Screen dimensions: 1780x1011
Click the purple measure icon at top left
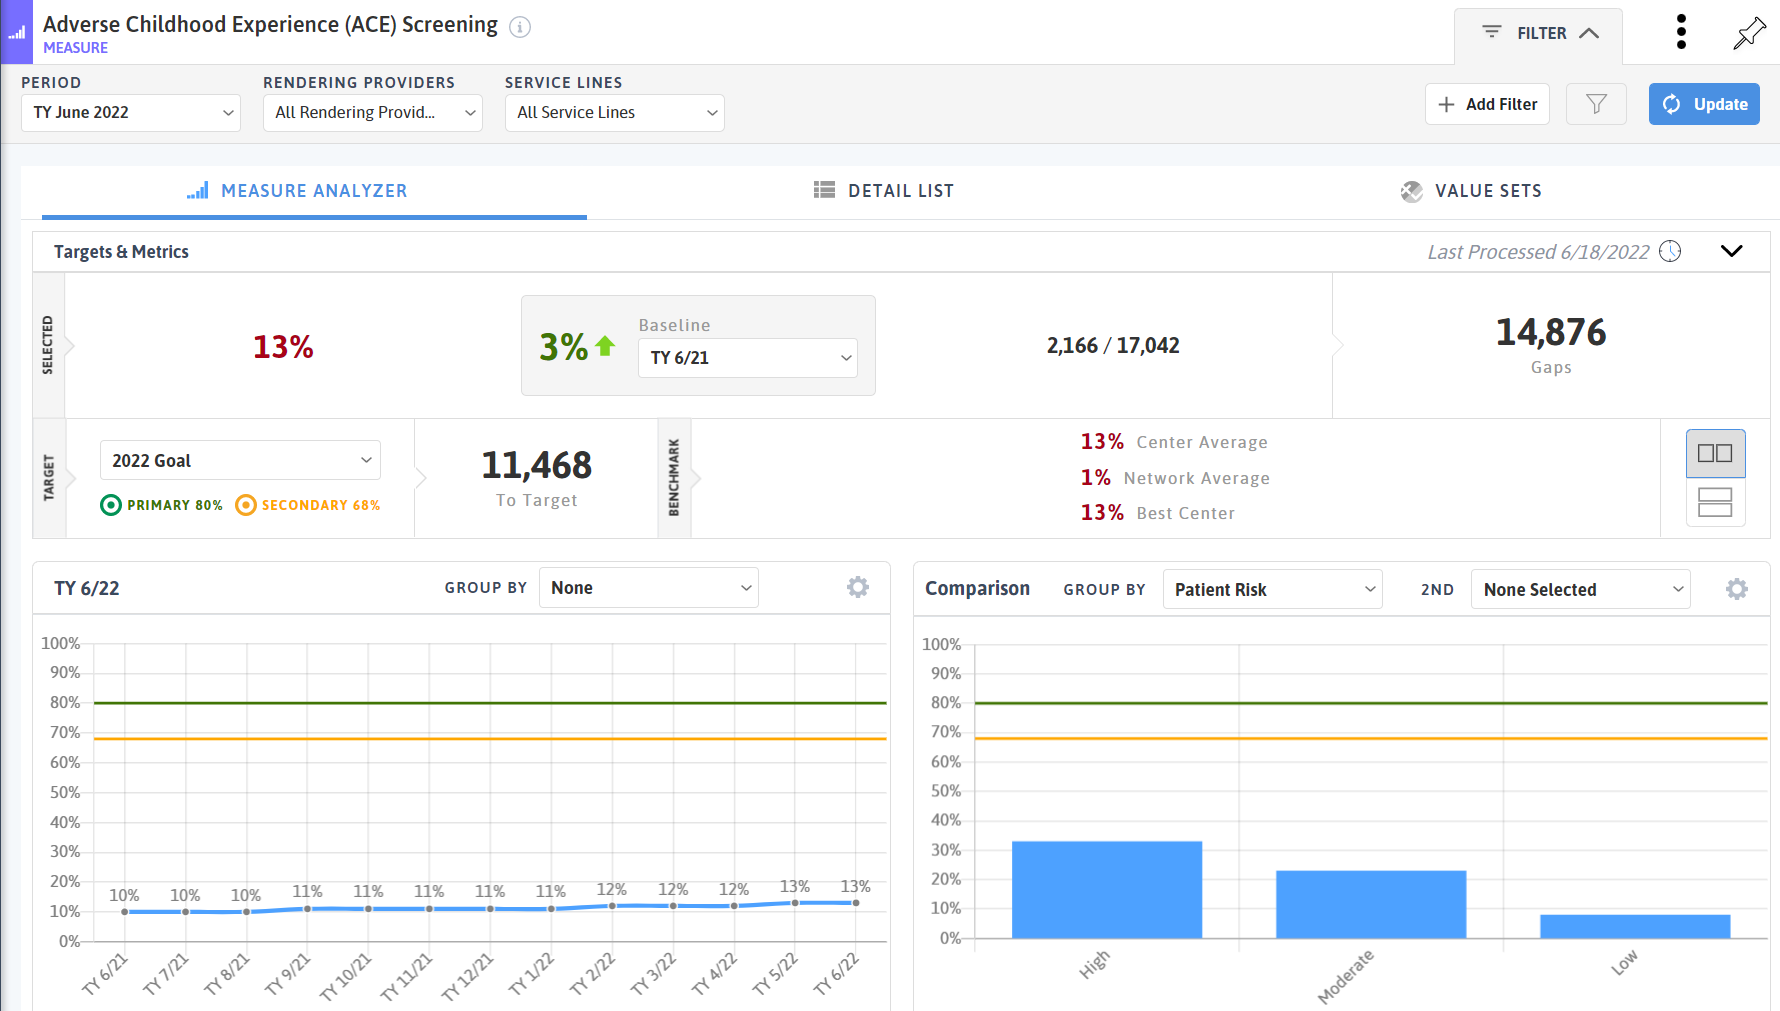coord(16,32)
